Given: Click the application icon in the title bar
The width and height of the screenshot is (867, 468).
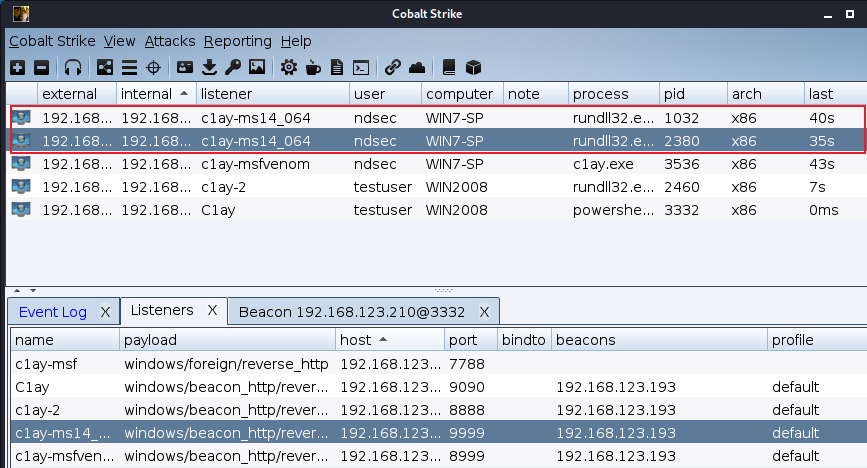Looking at the screenshot, I should 21,14.
